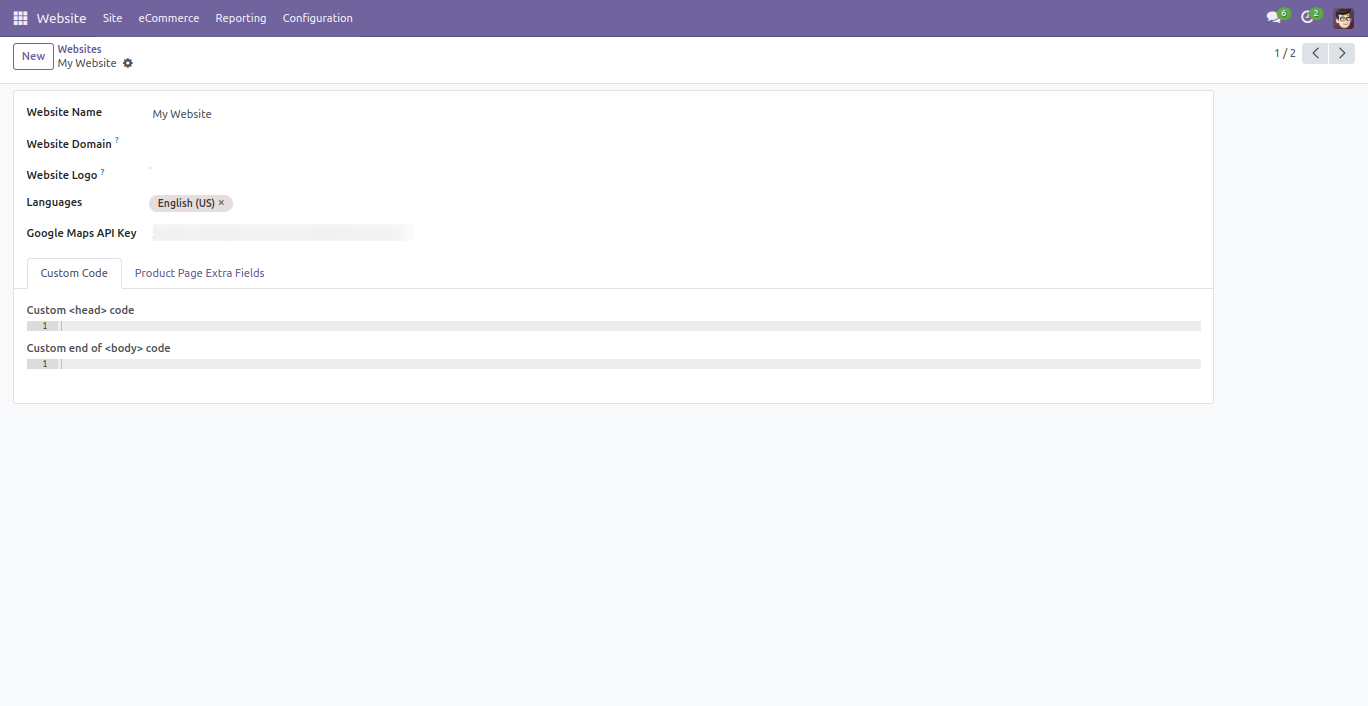1368x706 pixels.
Task: Open the user avatar menu
Action: click(1343, 18)
